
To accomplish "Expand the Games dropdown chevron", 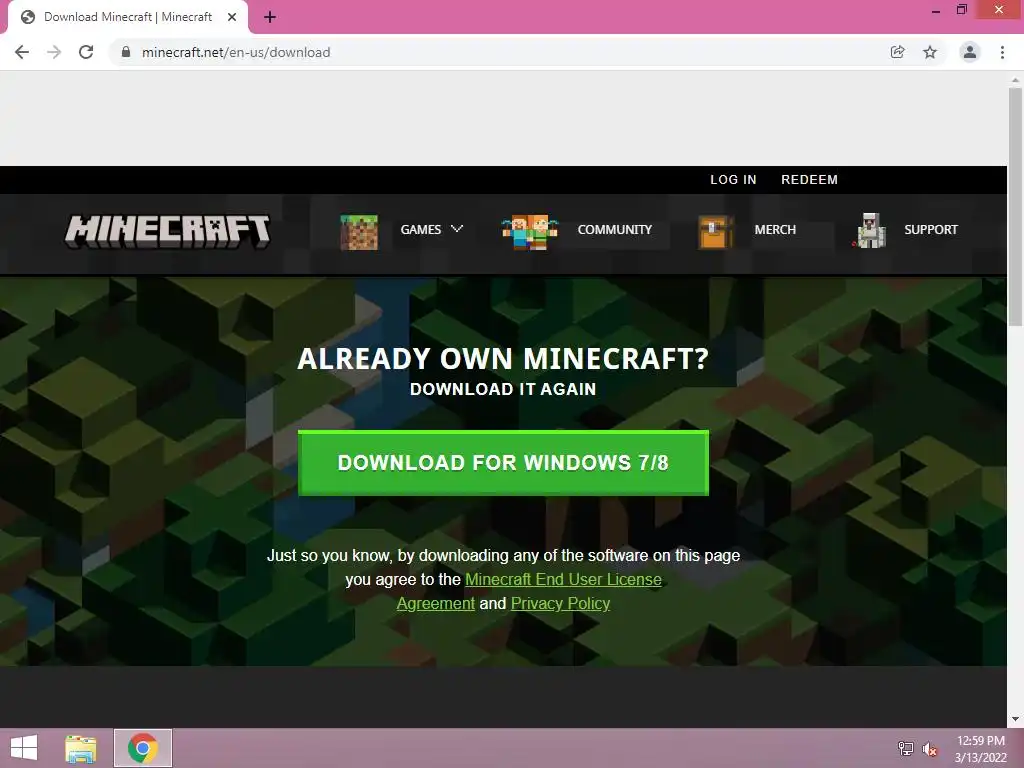I will 457,229.
